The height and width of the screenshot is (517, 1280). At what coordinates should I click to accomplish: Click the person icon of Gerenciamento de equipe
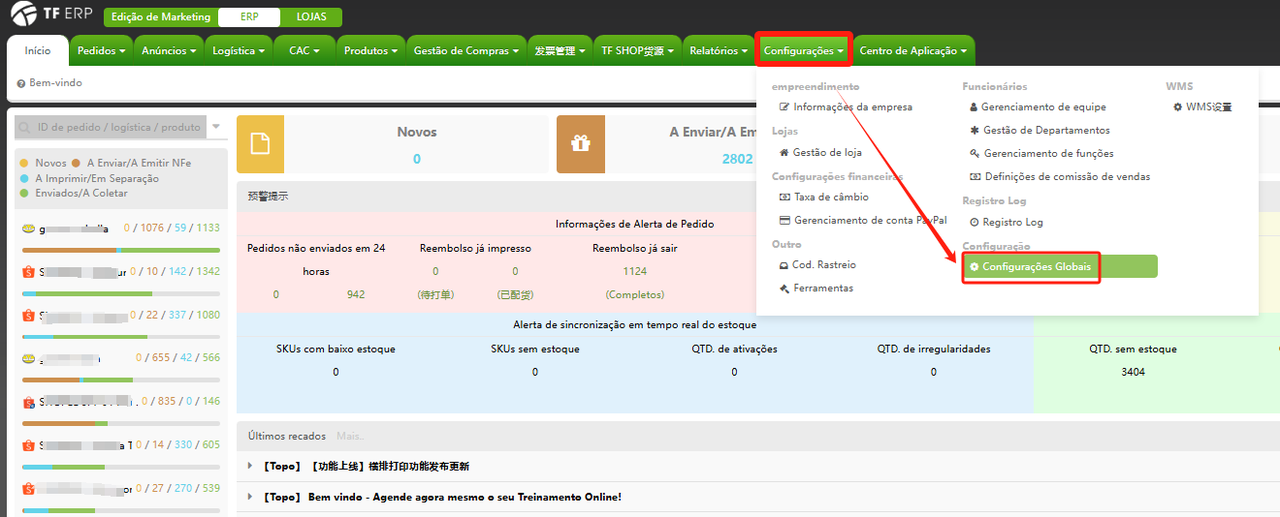[x=975, y=107]
